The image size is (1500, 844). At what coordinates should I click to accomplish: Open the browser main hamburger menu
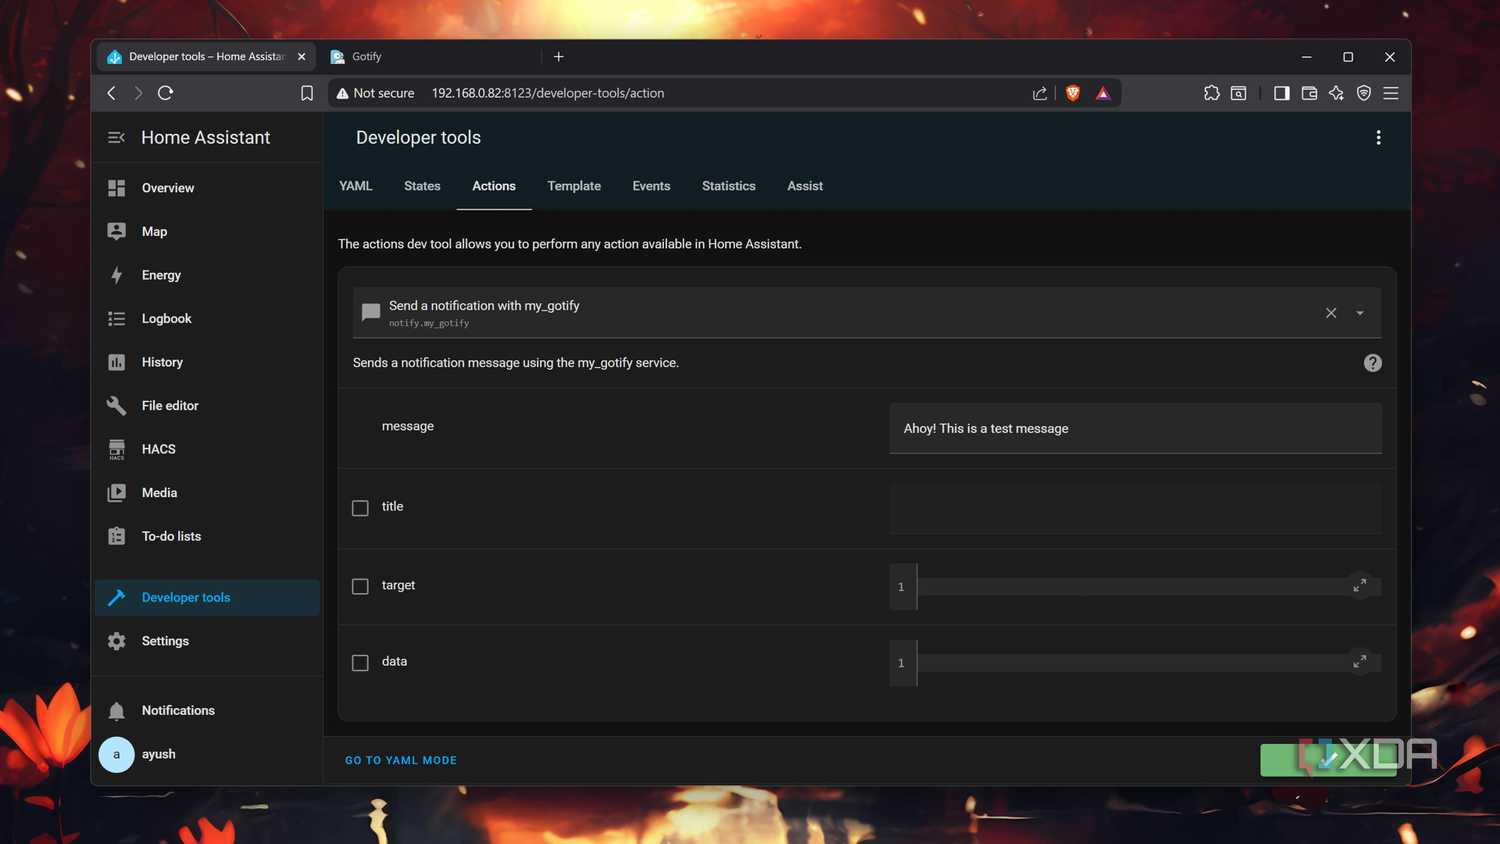tap(1390, 93)
